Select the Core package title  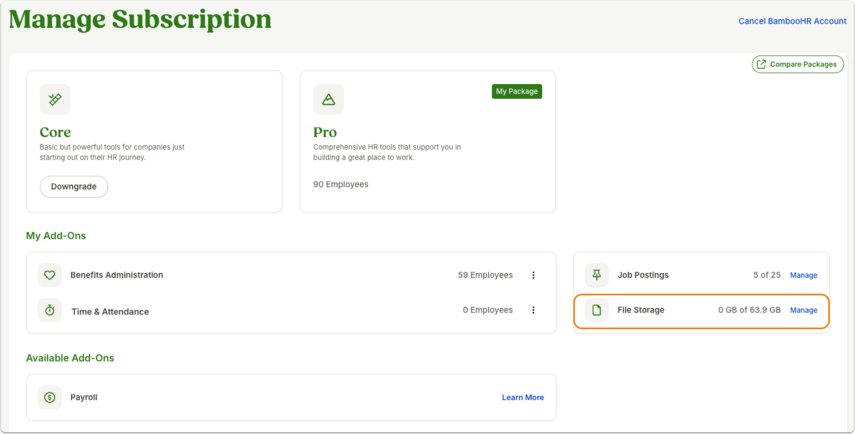[55, 132]
